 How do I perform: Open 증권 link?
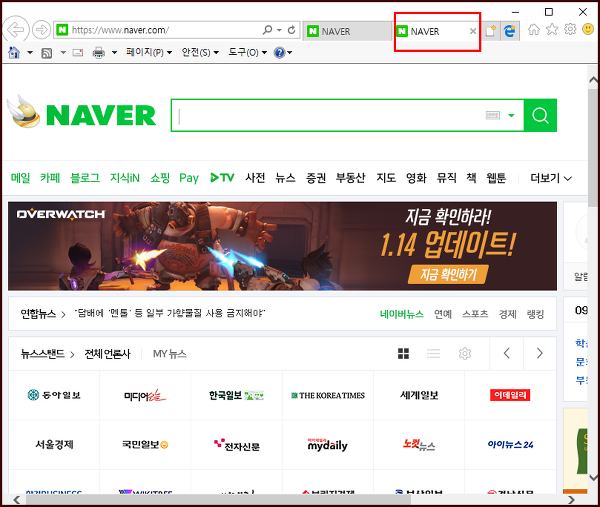[x=316, y=178]
